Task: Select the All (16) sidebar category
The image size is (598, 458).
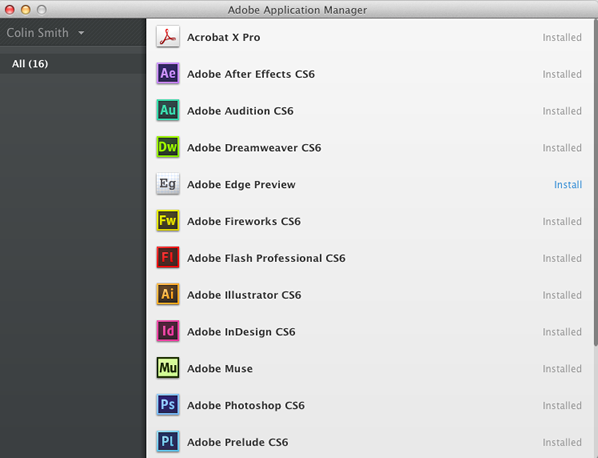Action: click(72, 64)
